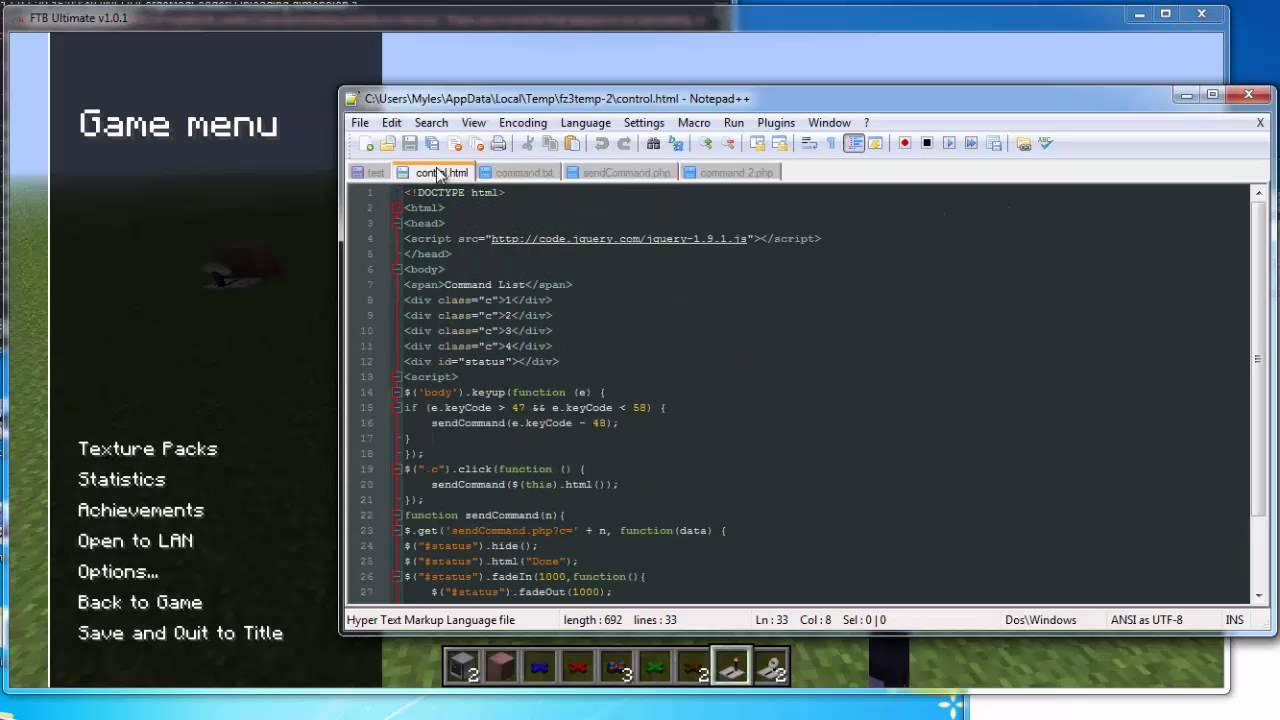Click the editor scrollbar up arrow
Viewport: 1280px width, 720px height.
[x=1259, y=193]
